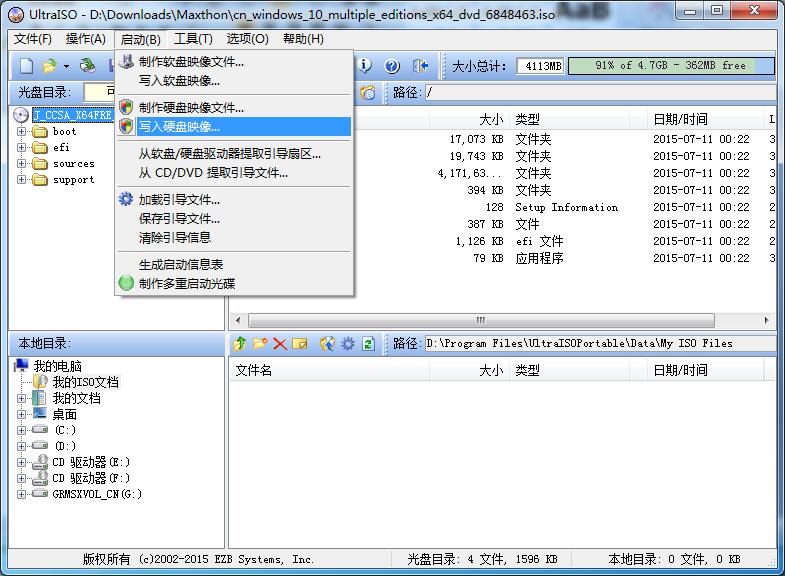
Task: Select 我的电脑 root node
Action: (x=57, y=366)
